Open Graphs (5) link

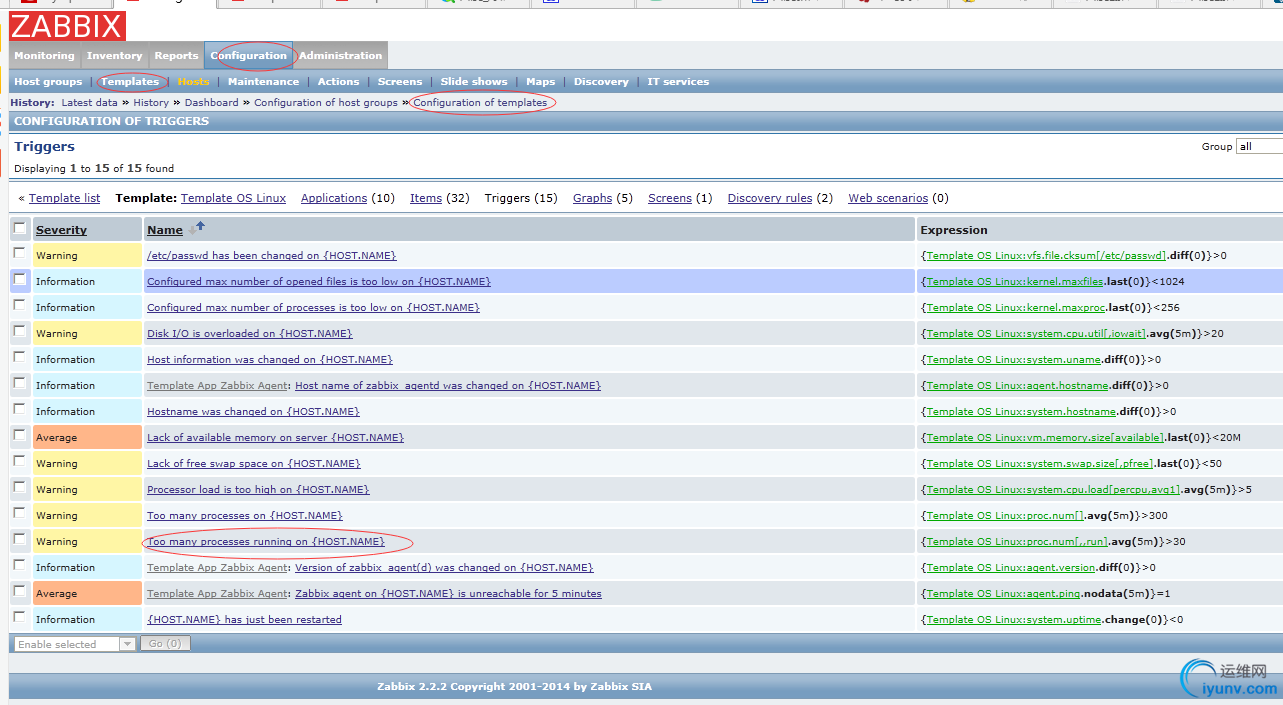[x=592, y=198]
